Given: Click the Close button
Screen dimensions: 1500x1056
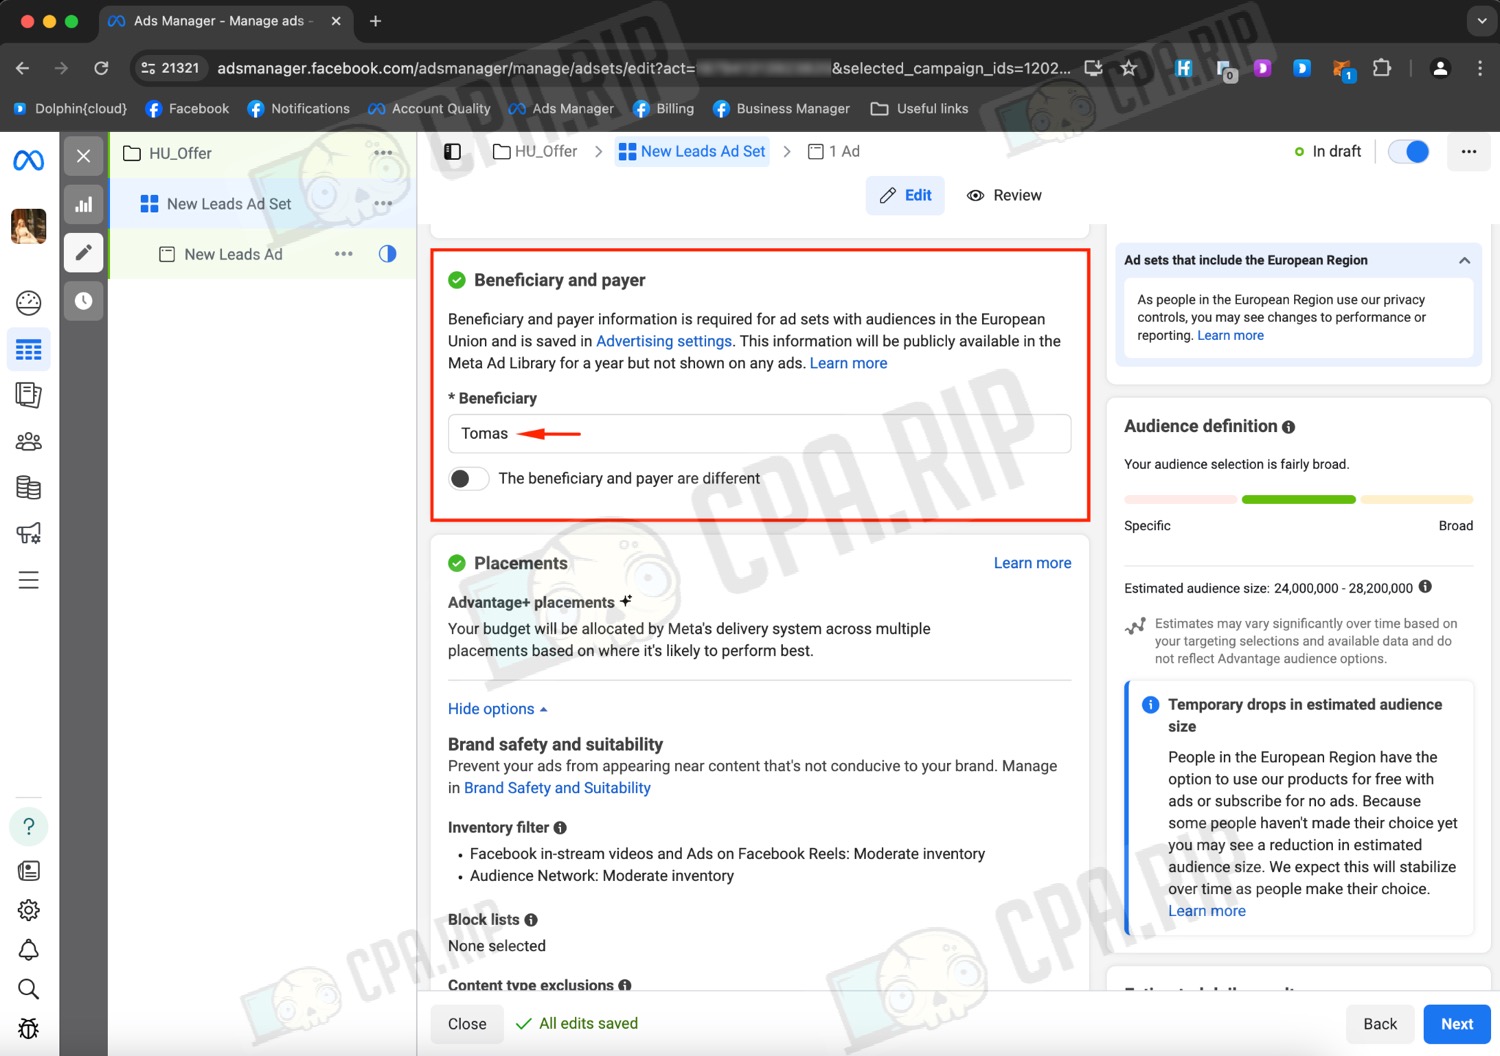Looking at the screenshot, I should [x=467, y=1024].
